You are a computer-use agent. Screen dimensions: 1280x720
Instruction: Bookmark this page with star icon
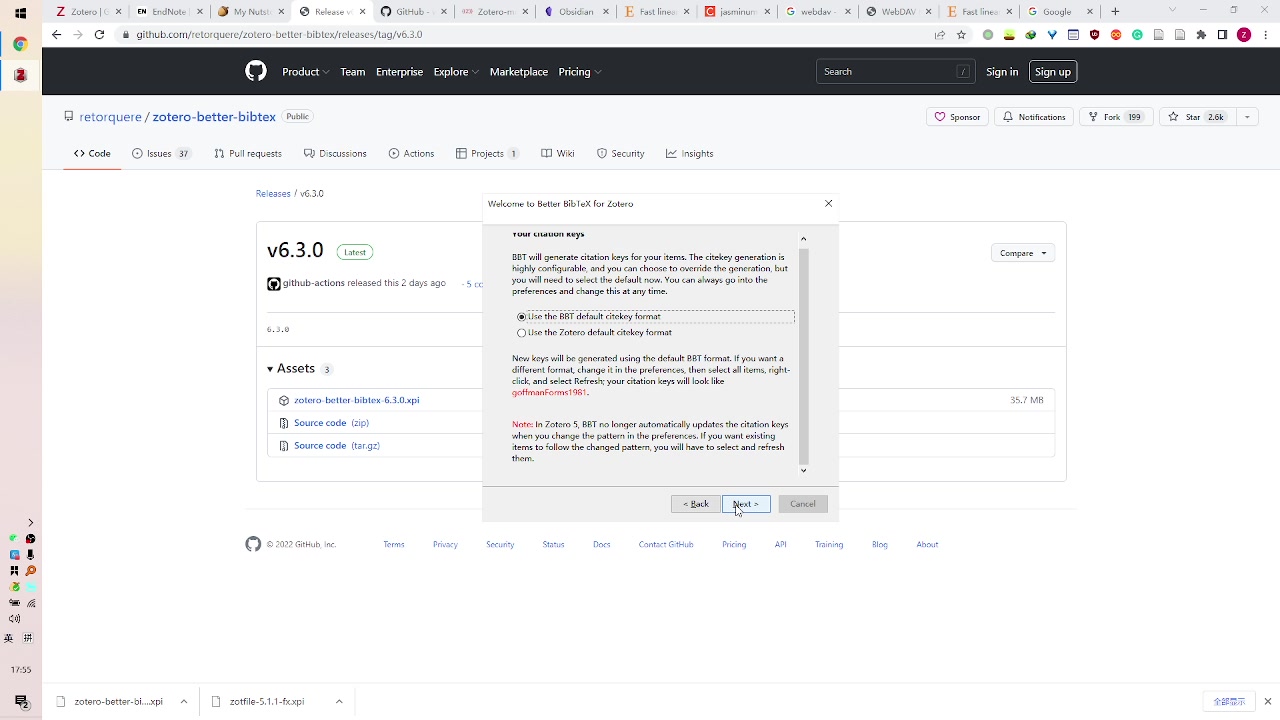(961, 34)
